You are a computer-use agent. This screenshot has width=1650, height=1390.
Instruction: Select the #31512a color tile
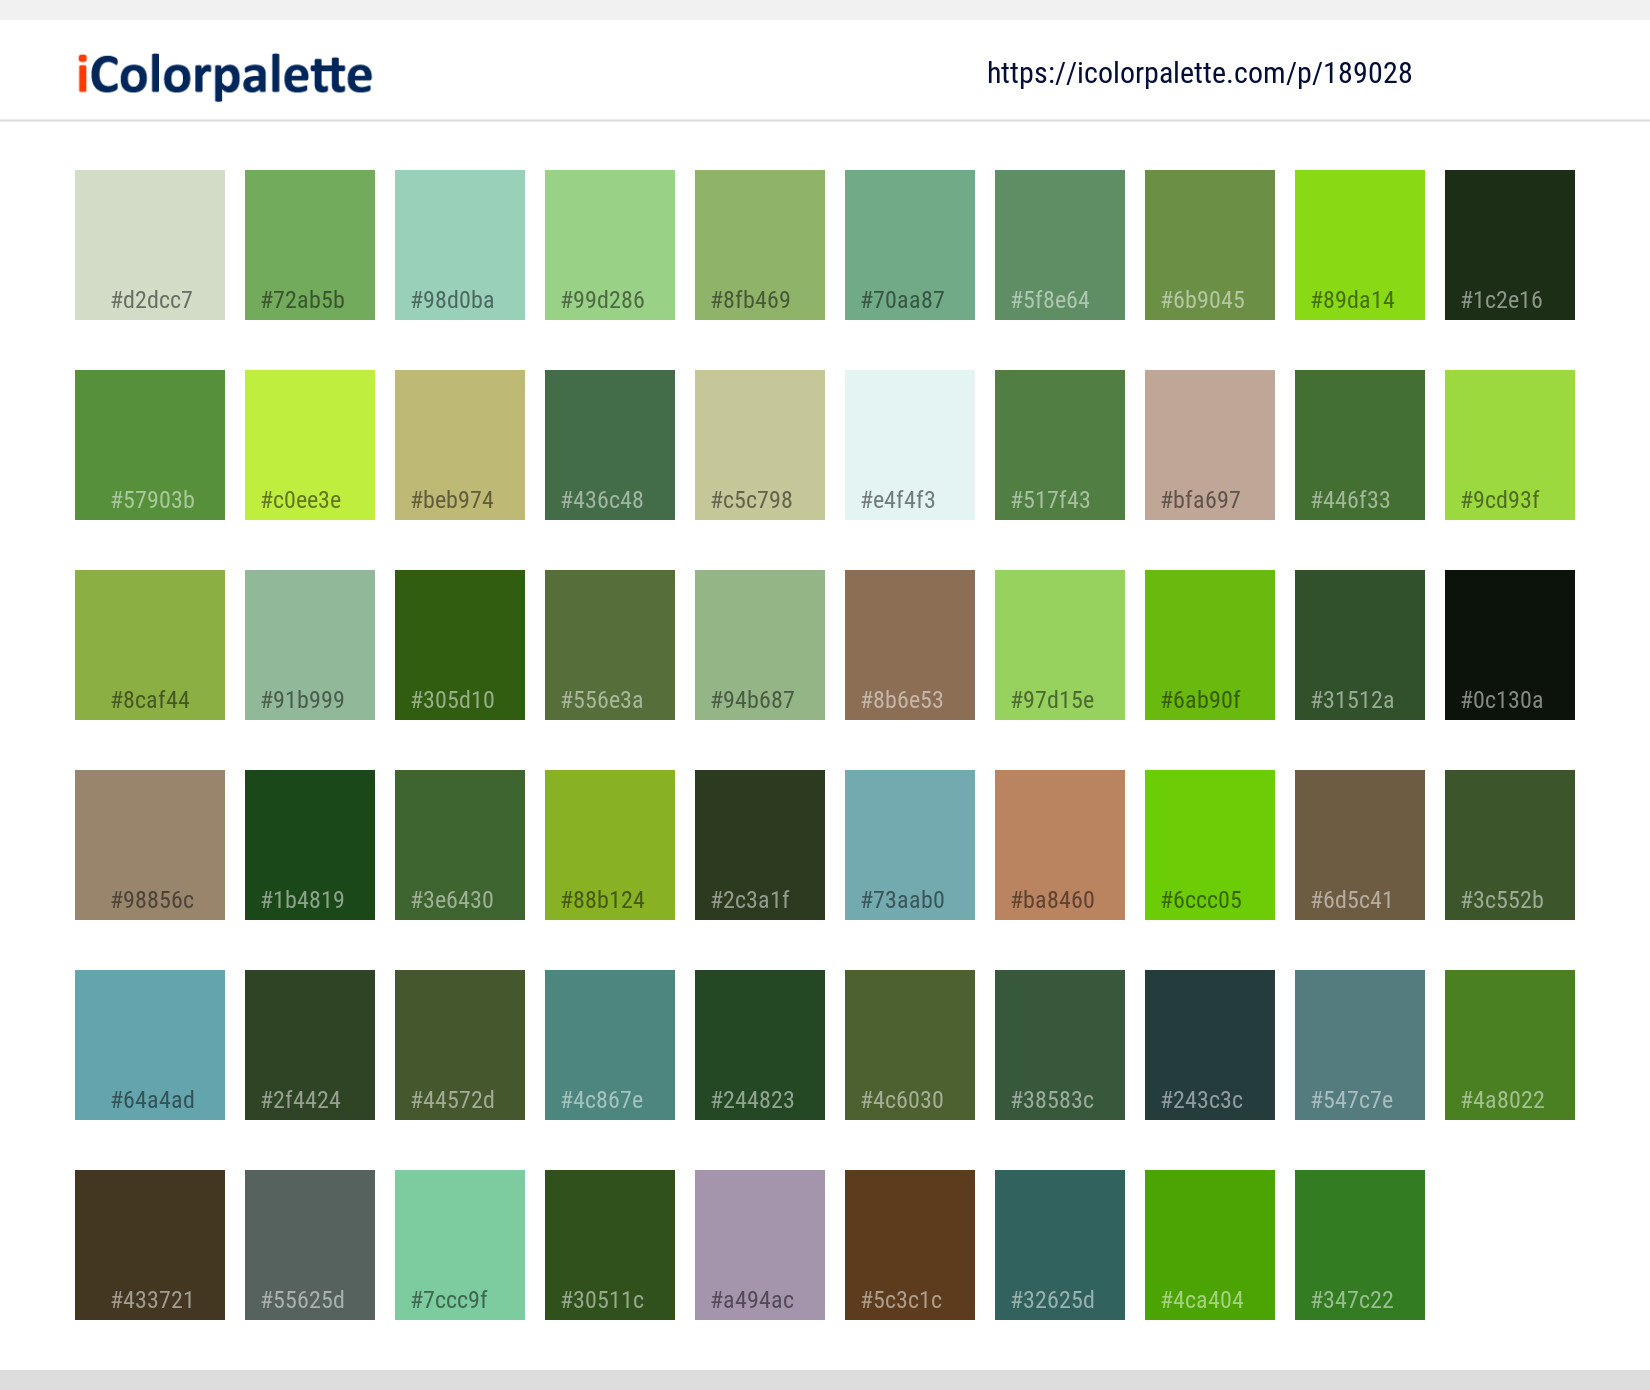[1360, 645]
